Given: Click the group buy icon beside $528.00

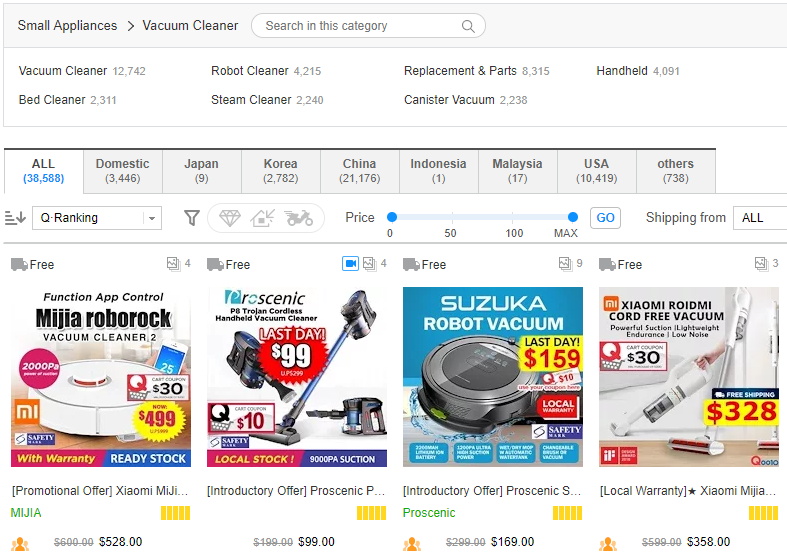Looking at the screenshot, I should (20, 543).
